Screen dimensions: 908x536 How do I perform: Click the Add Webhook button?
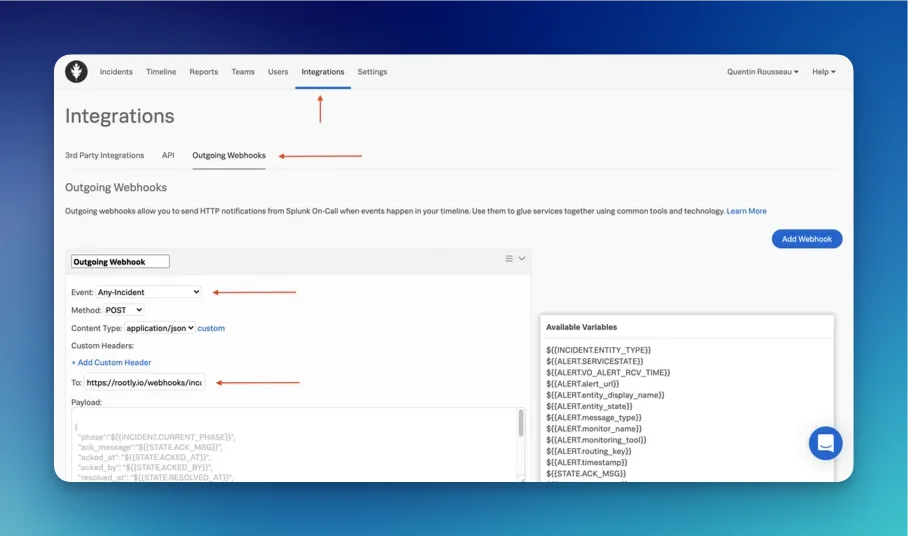[807, 238]
